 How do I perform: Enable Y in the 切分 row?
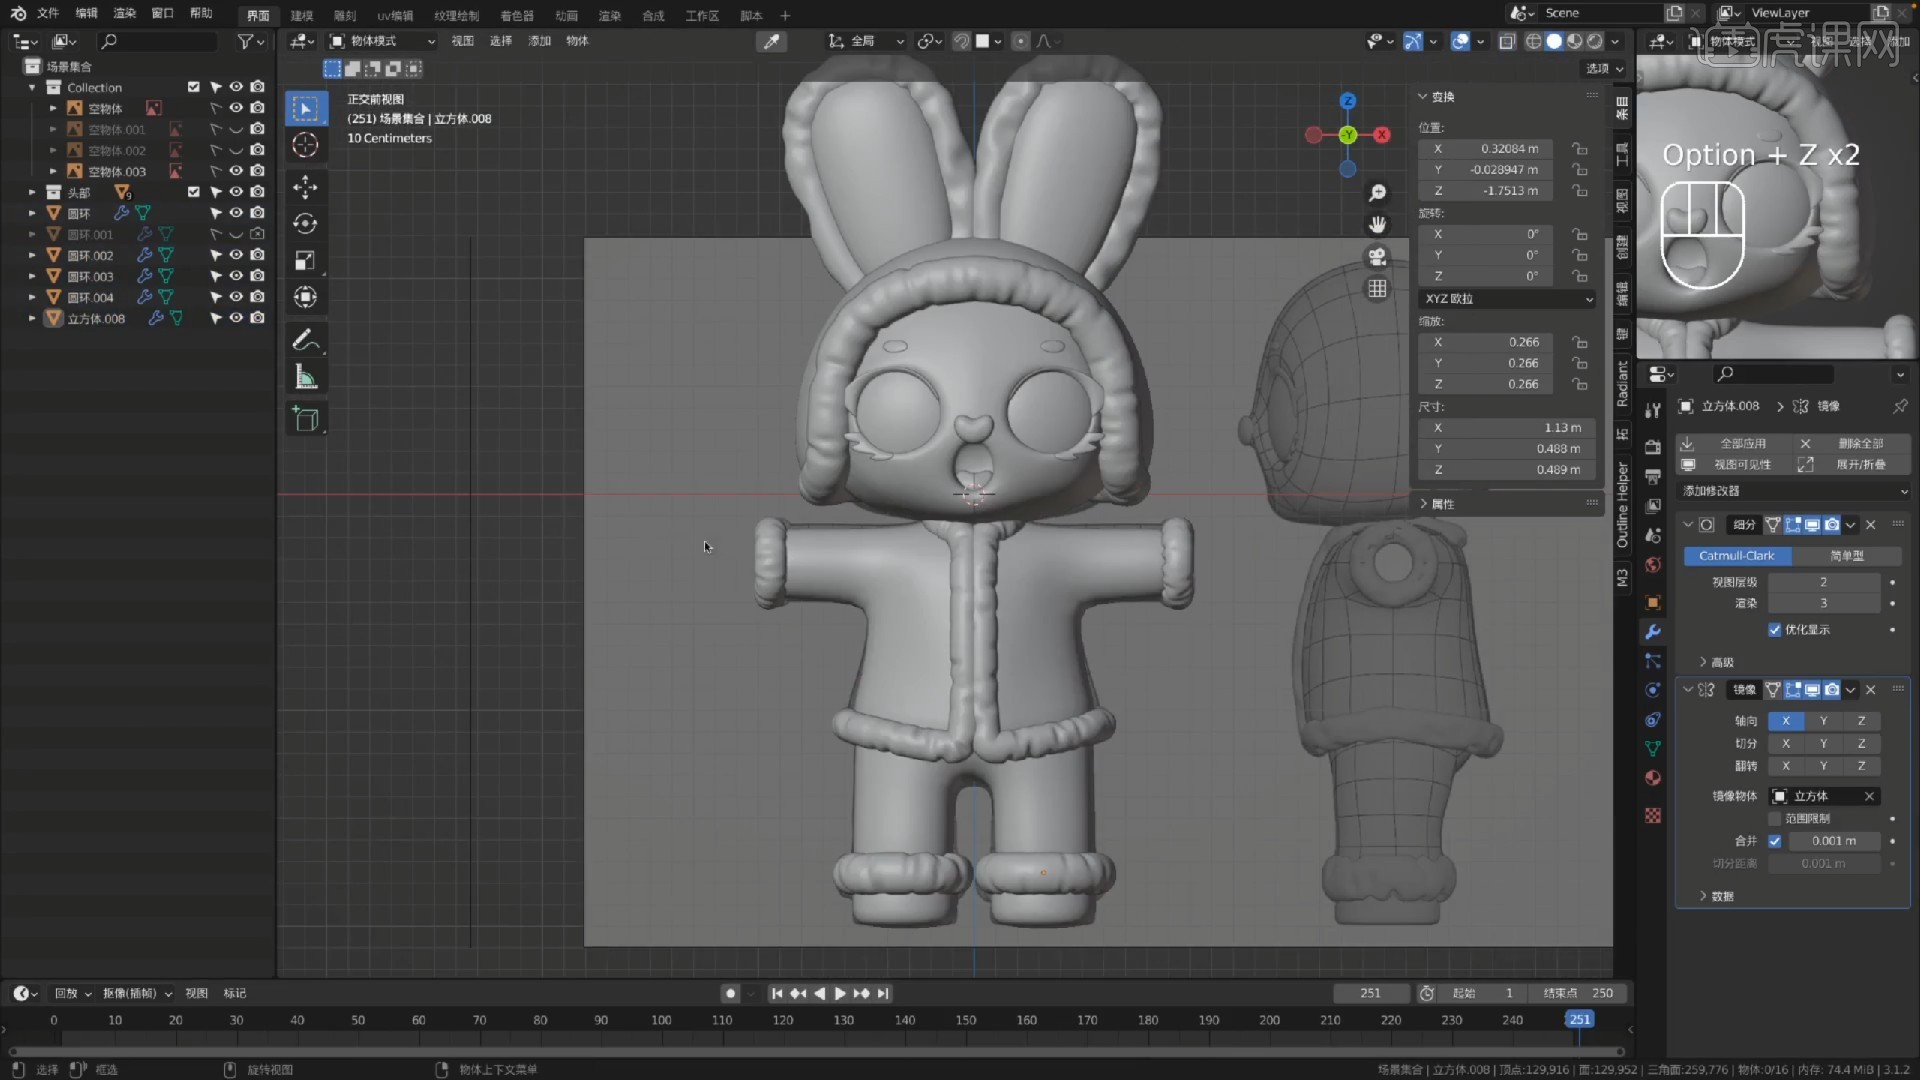1823,744
